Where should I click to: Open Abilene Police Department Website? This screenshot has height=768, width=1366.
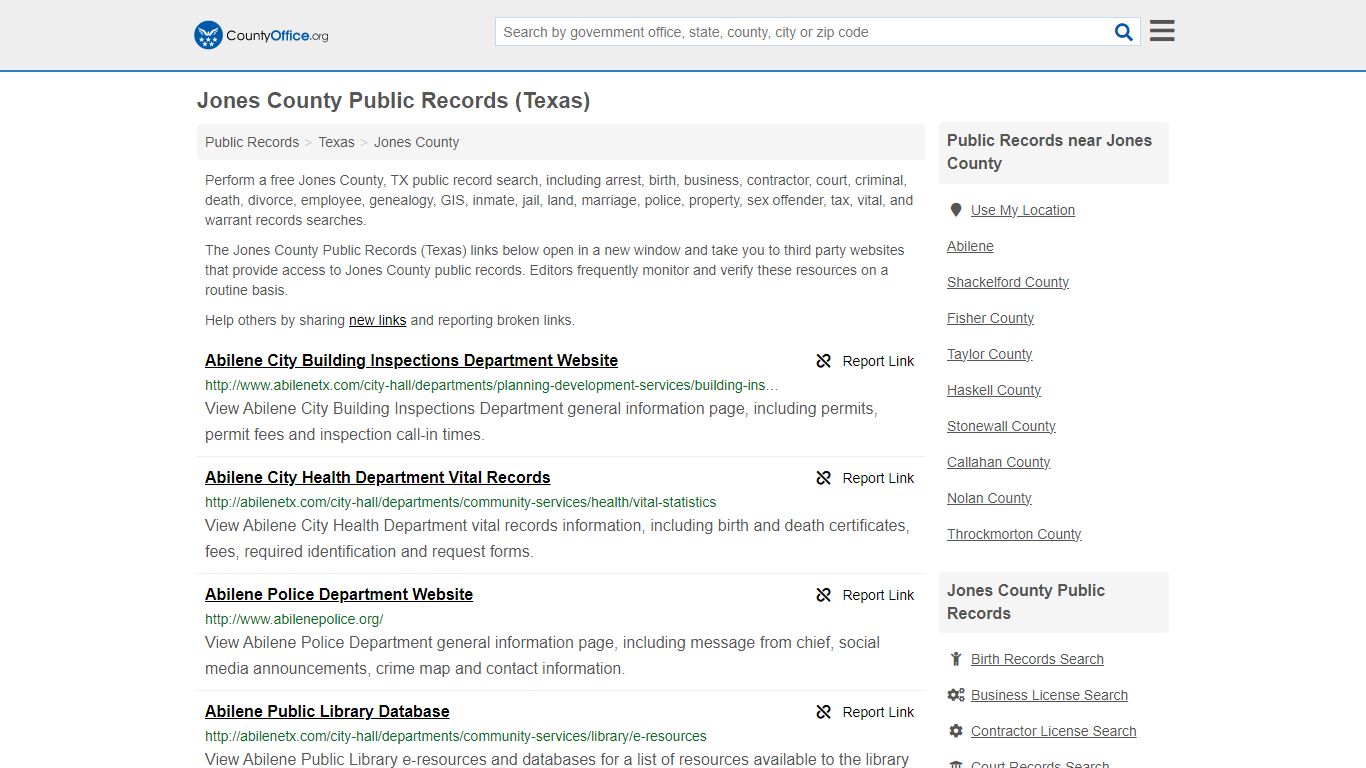click(339, 594)
